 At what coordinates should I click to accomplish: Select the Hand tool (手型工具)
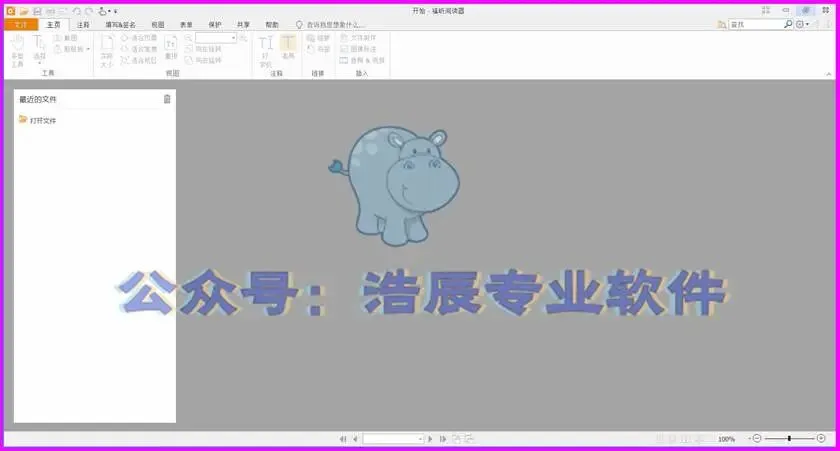18,51
